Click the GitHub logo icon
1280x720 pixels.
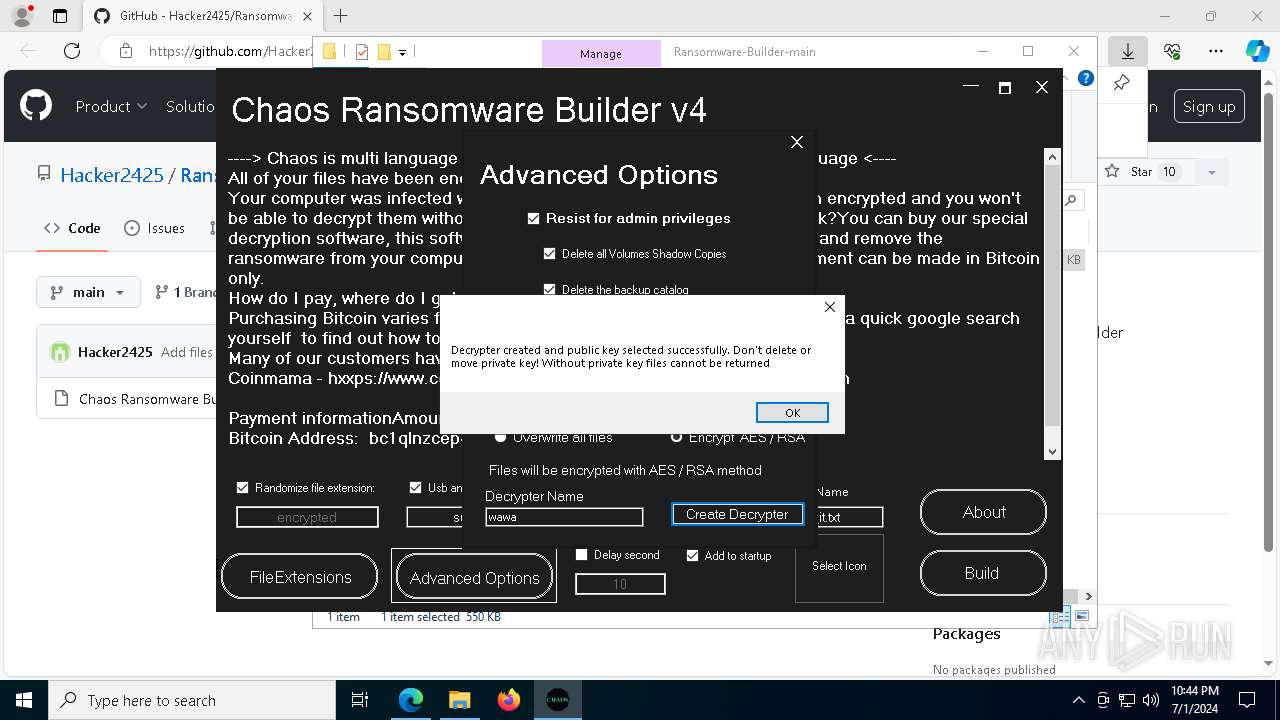coord(36,106)
